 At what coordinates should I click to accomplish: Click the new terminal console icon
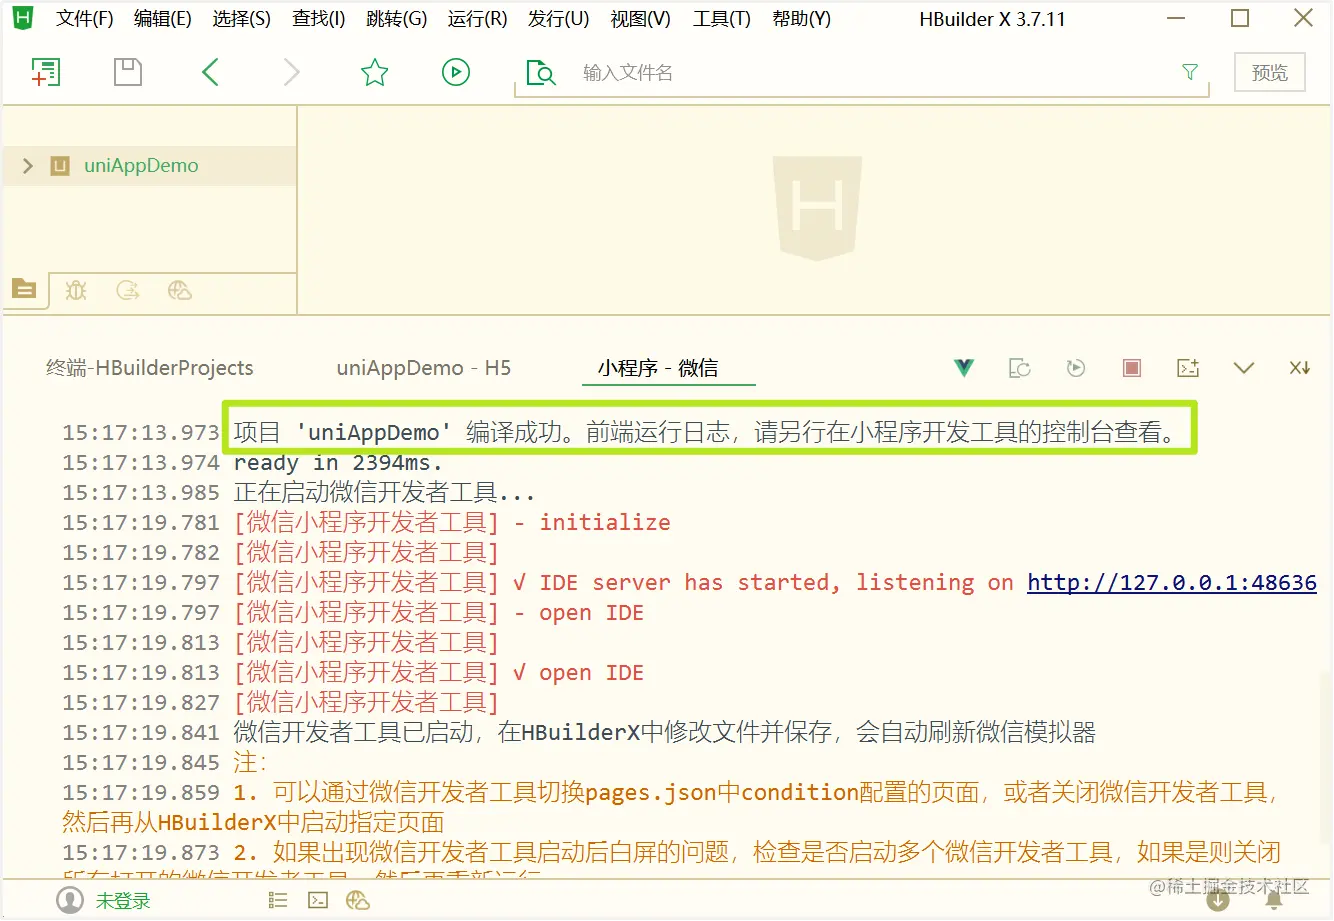tap(1188, 368)
